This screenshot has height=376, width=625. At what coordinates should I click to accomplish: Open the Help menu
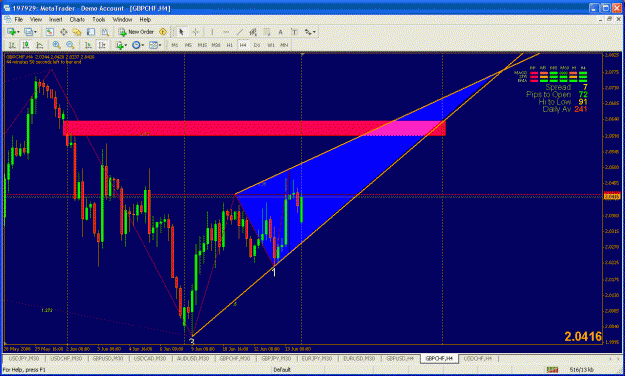(x=145, y=20)
